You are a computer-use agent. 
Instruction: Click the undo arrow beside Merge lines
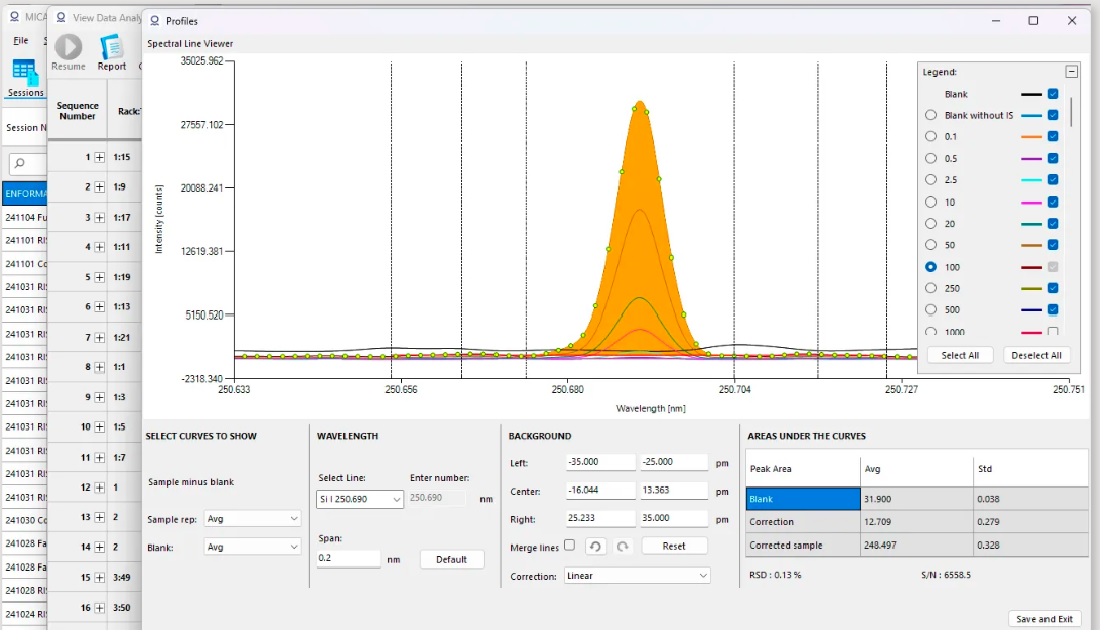[594, 546]
